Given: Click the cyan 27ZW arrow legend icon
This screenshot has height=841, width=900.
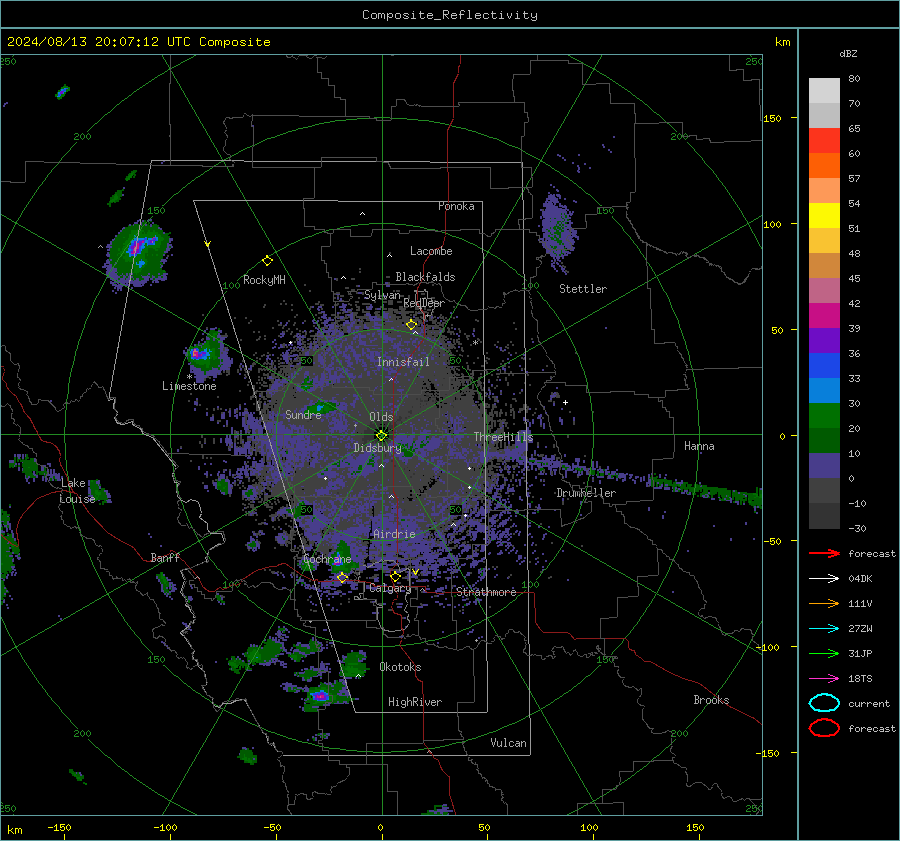Looking at the screenshot, I should (824, 629).
